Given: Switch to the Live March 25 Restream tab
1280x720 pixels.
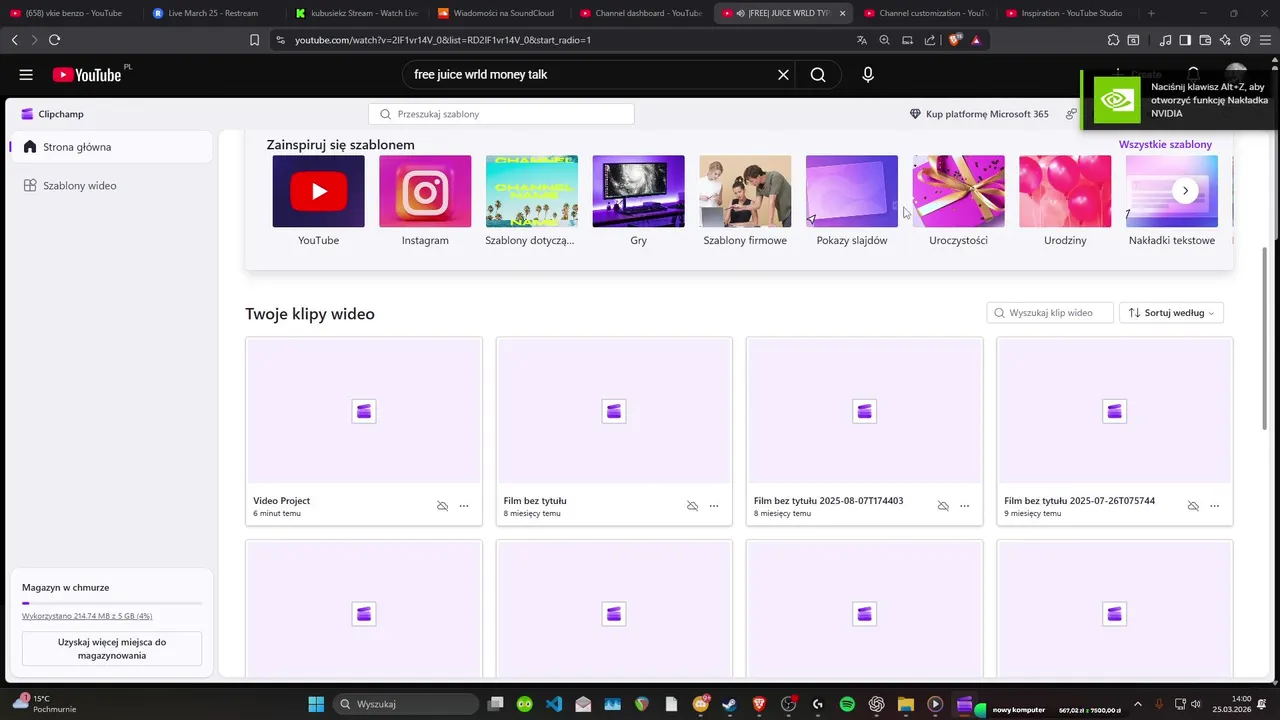Looking at the screenshot, I should [213, 13].
